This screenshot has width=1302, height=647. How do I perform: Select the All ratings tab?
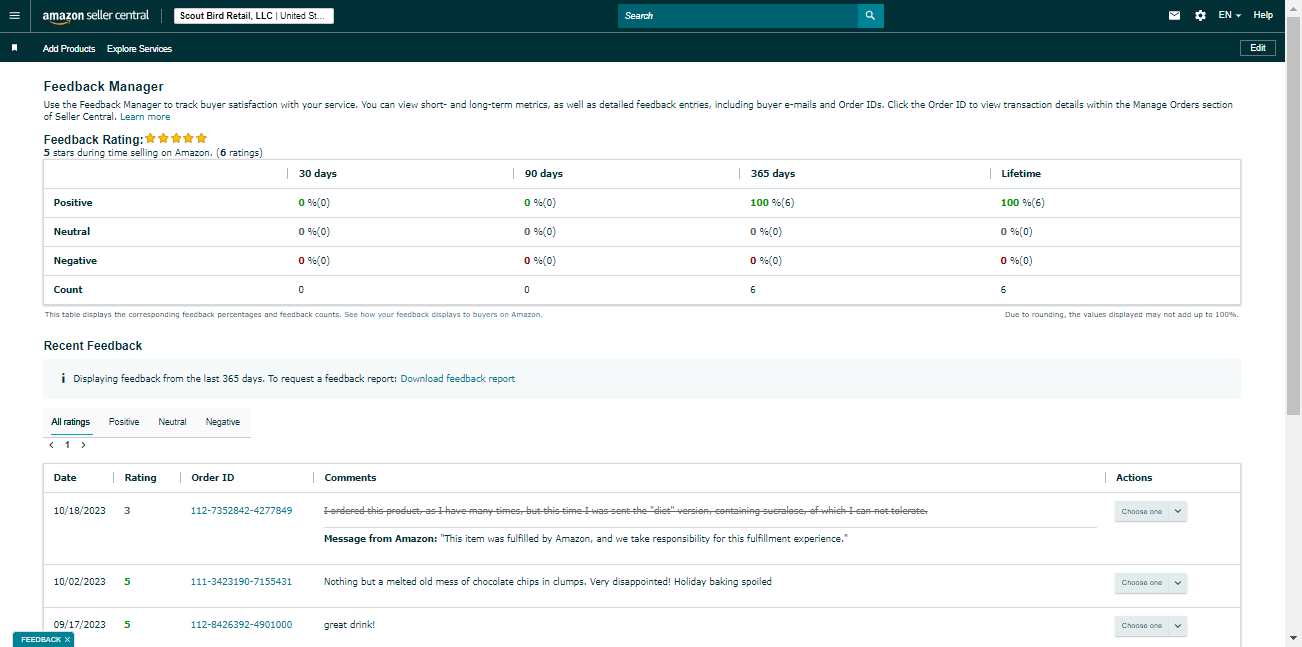(71, 422)
